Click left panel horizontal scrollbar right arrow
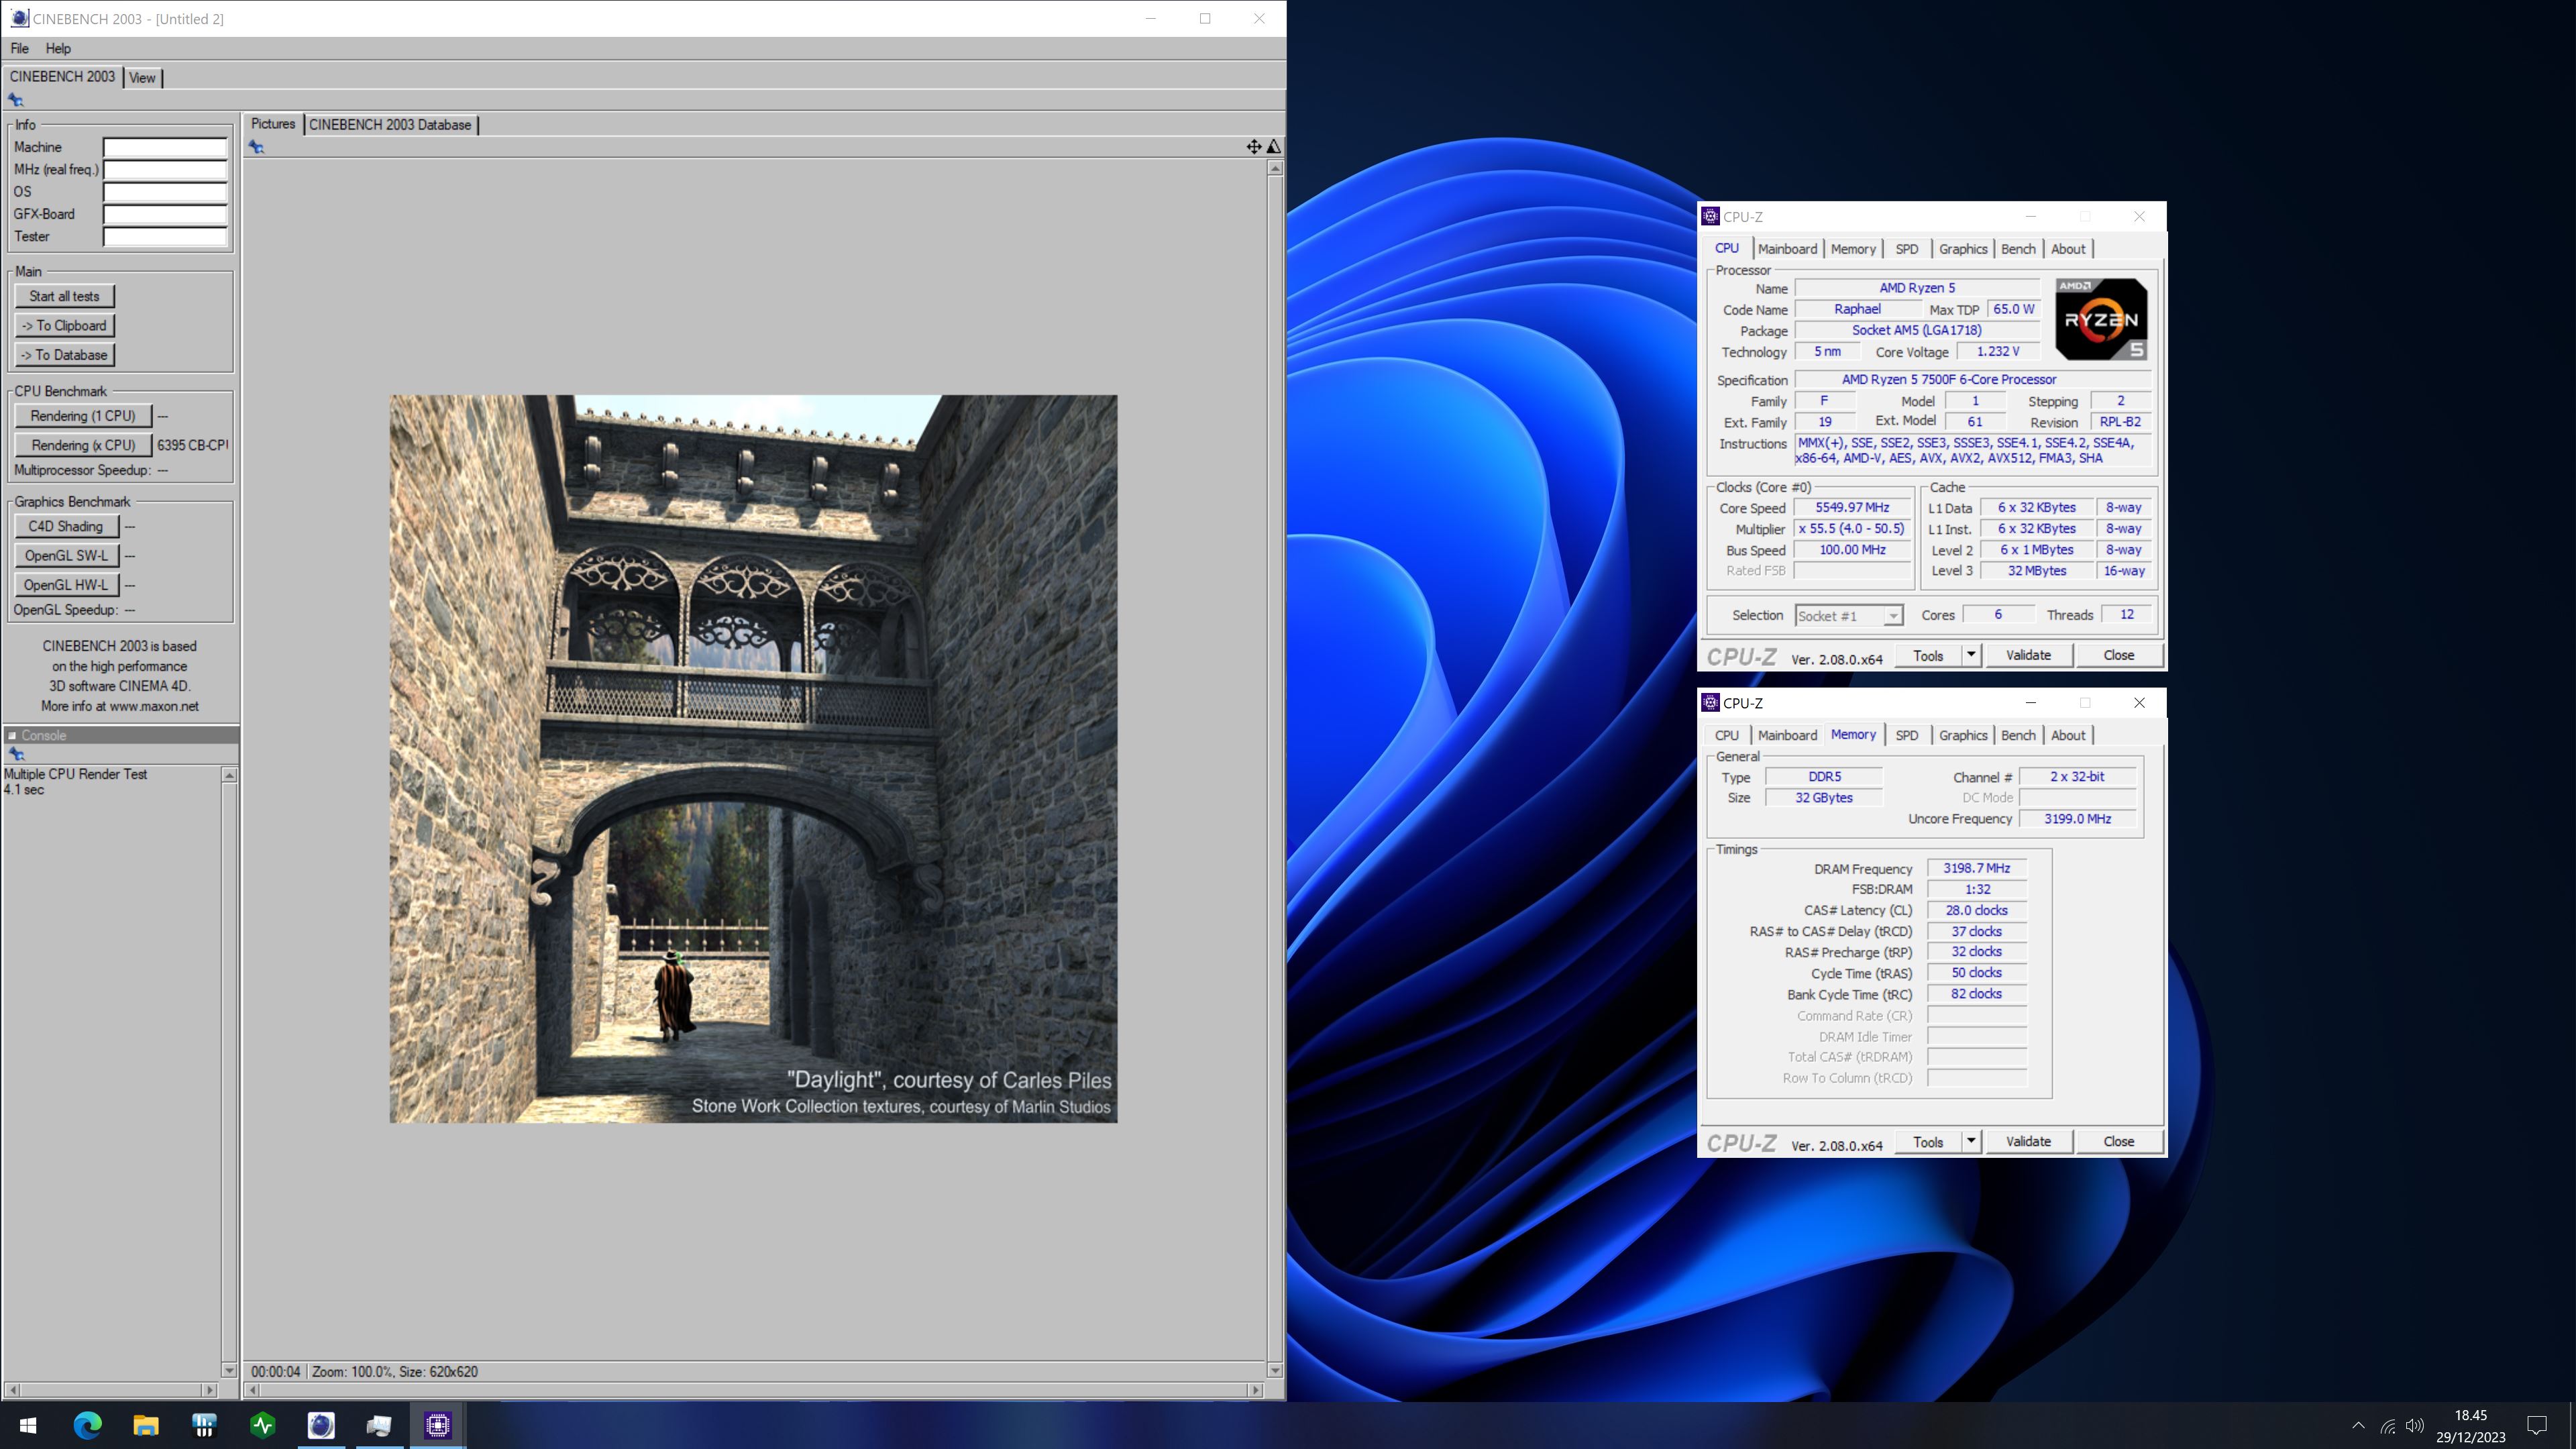The width and height of the screenshot is (2576, 1449). (x=209, y=1390)
